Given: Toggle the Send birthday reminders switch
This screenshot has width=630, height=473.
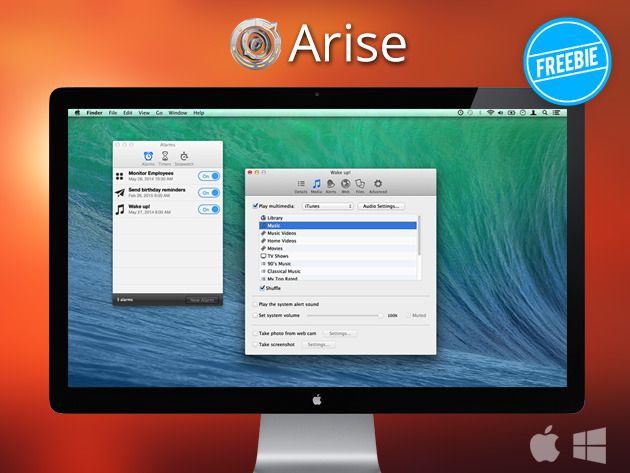Looking at the screenshot, I should pos(209,192).
